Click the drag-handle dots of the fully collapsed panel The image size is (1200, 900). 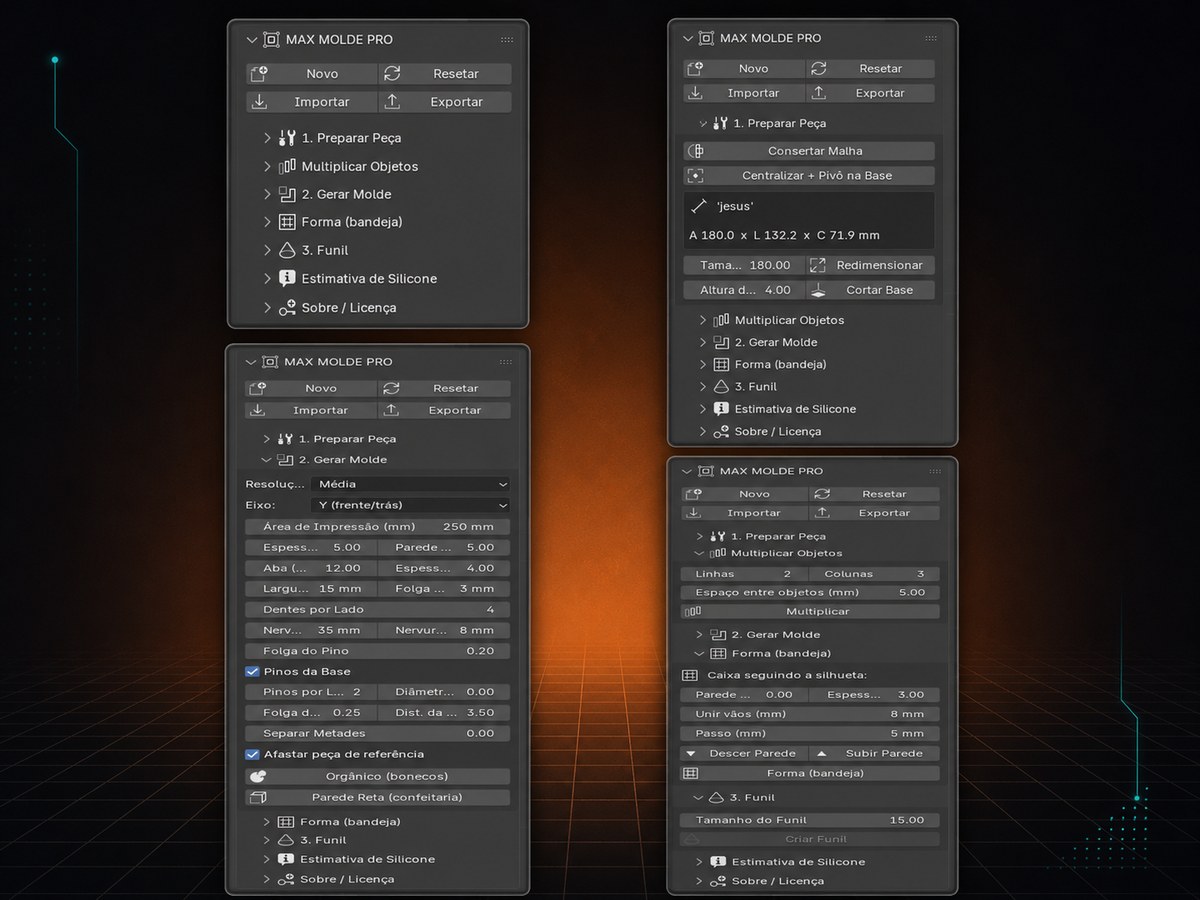(507, 40)
